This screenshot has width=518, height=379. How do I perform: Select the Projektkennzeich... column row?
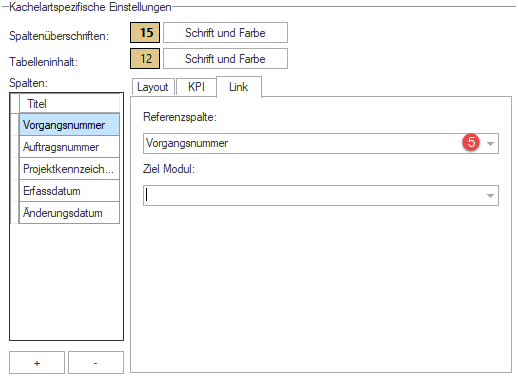click(x=69, y=169)
